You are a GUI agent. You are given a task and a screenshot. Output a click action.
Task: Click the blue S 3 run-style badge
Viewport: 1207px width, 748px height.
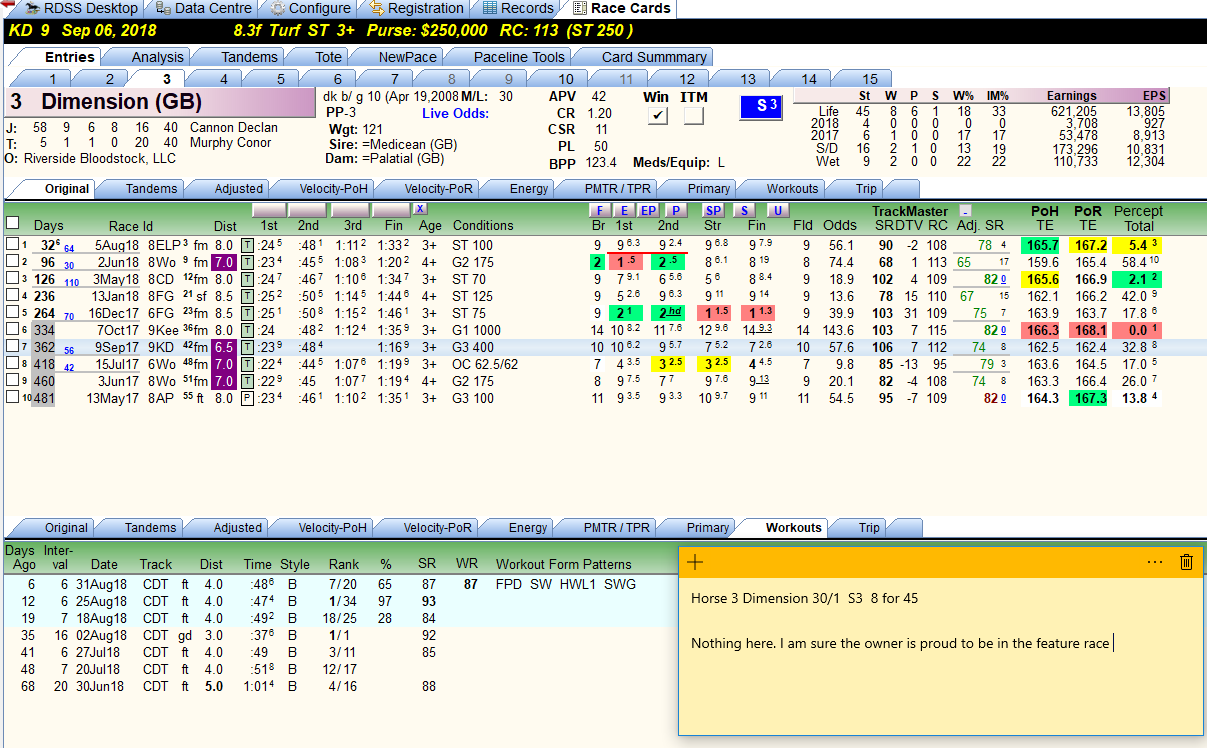pos(761,106)
